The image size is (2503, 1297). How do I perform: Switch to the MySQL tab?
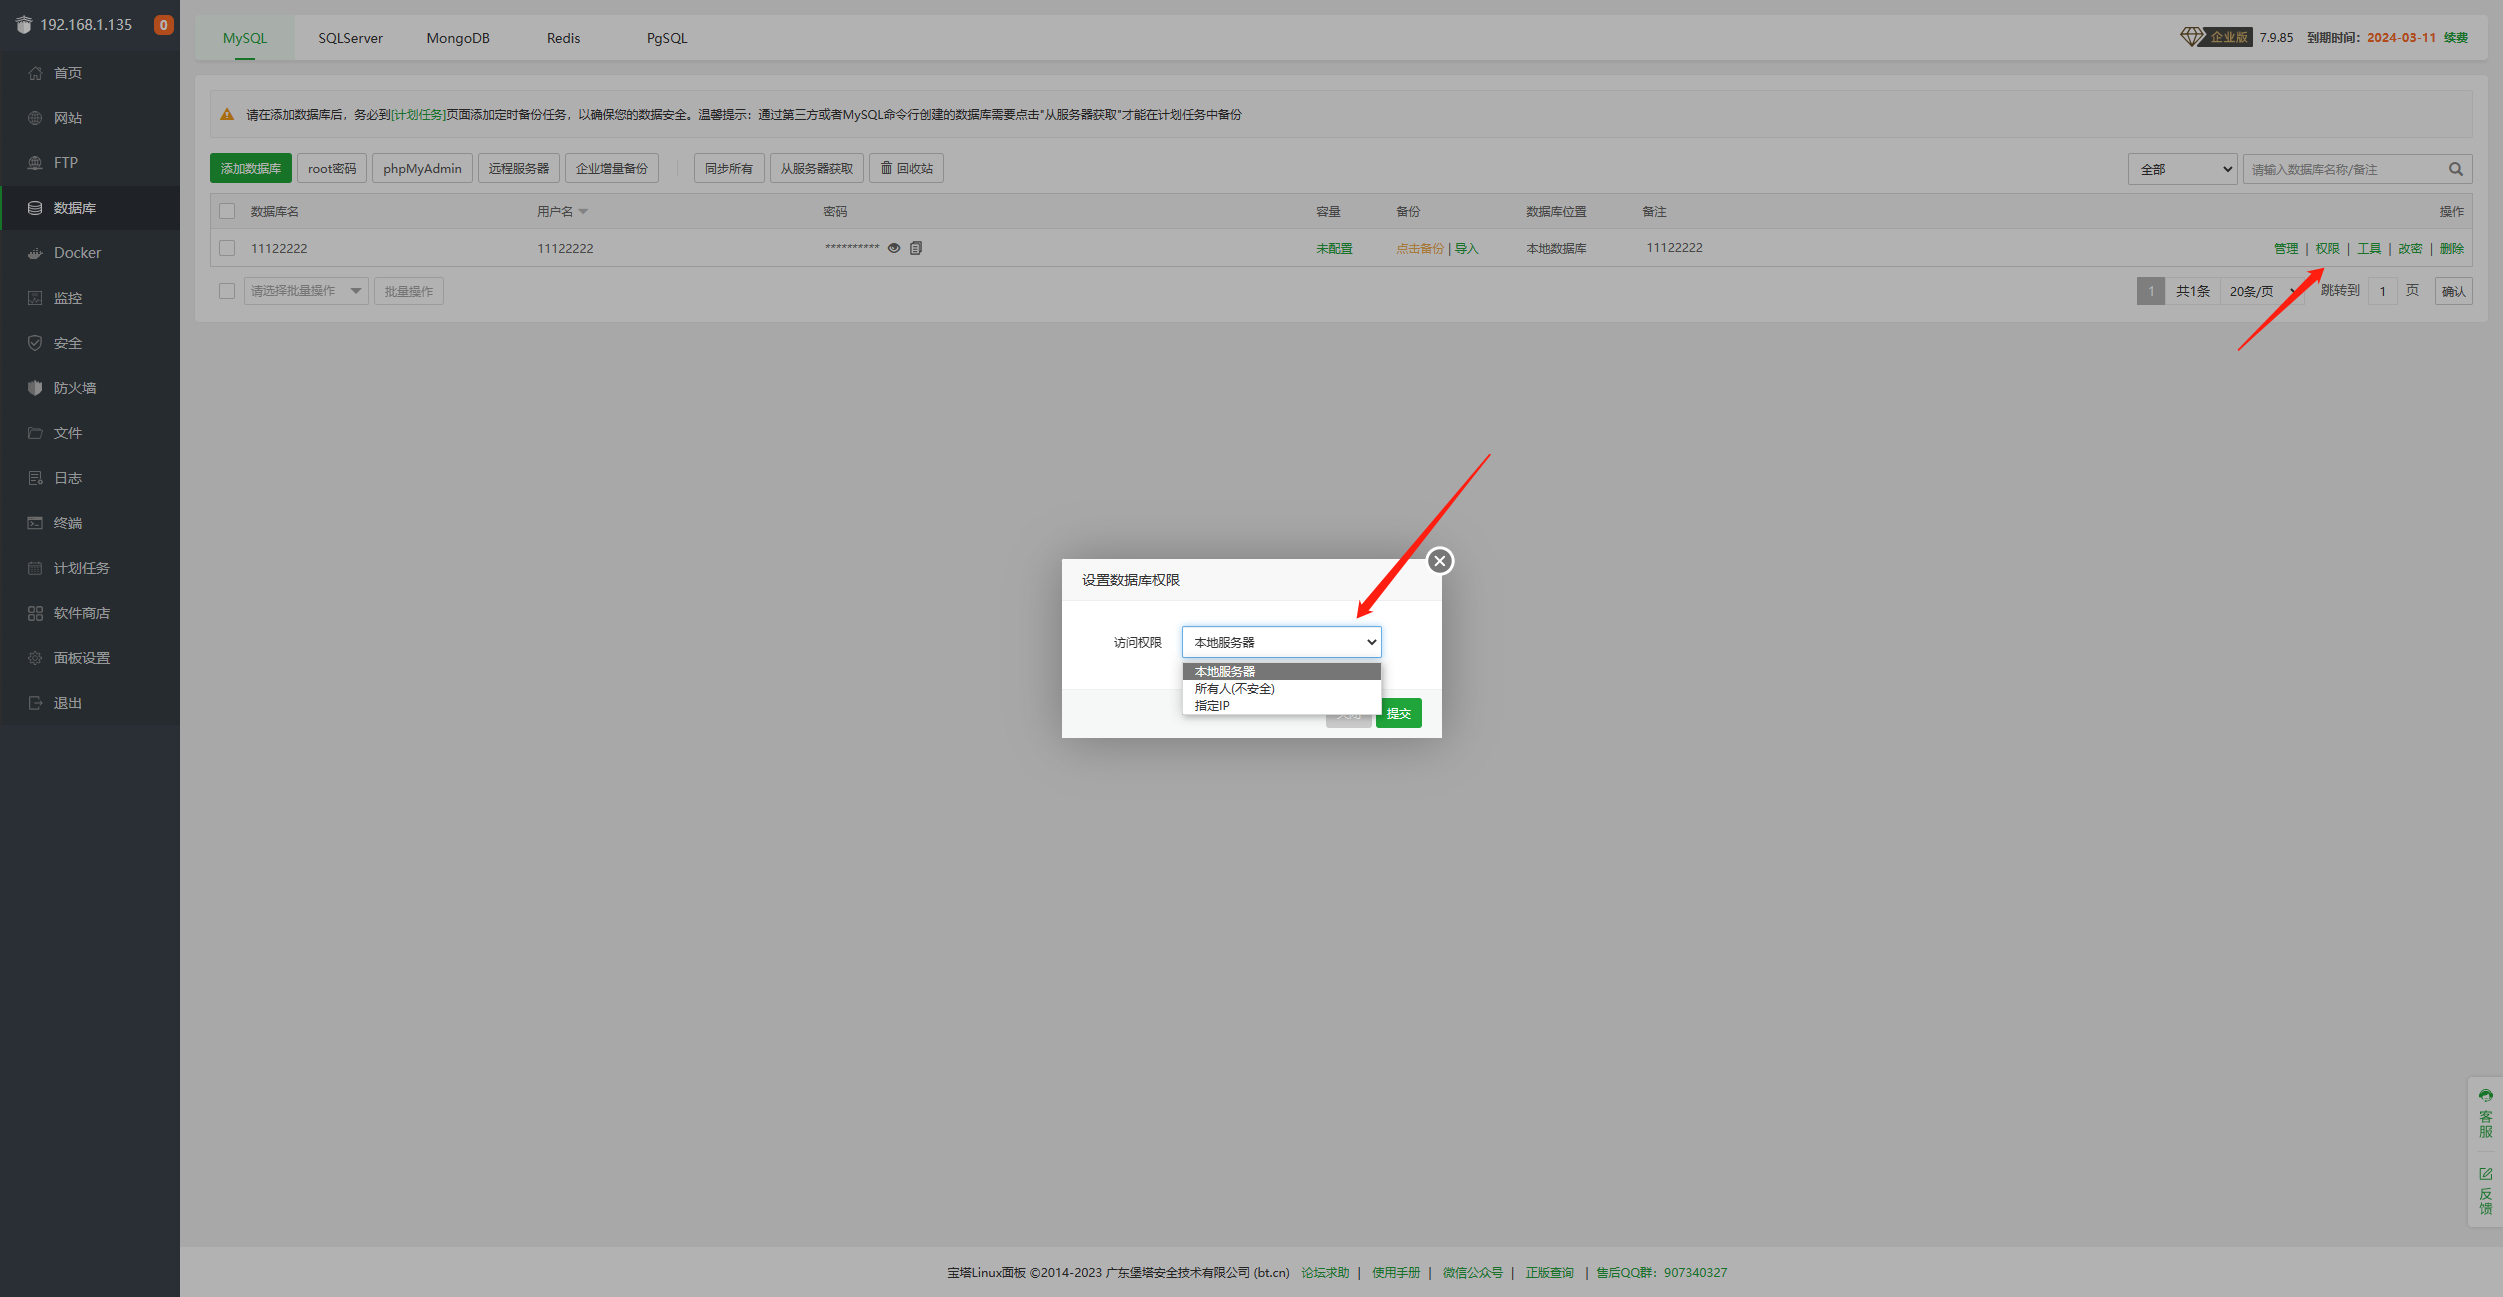[x=245, y=38]
